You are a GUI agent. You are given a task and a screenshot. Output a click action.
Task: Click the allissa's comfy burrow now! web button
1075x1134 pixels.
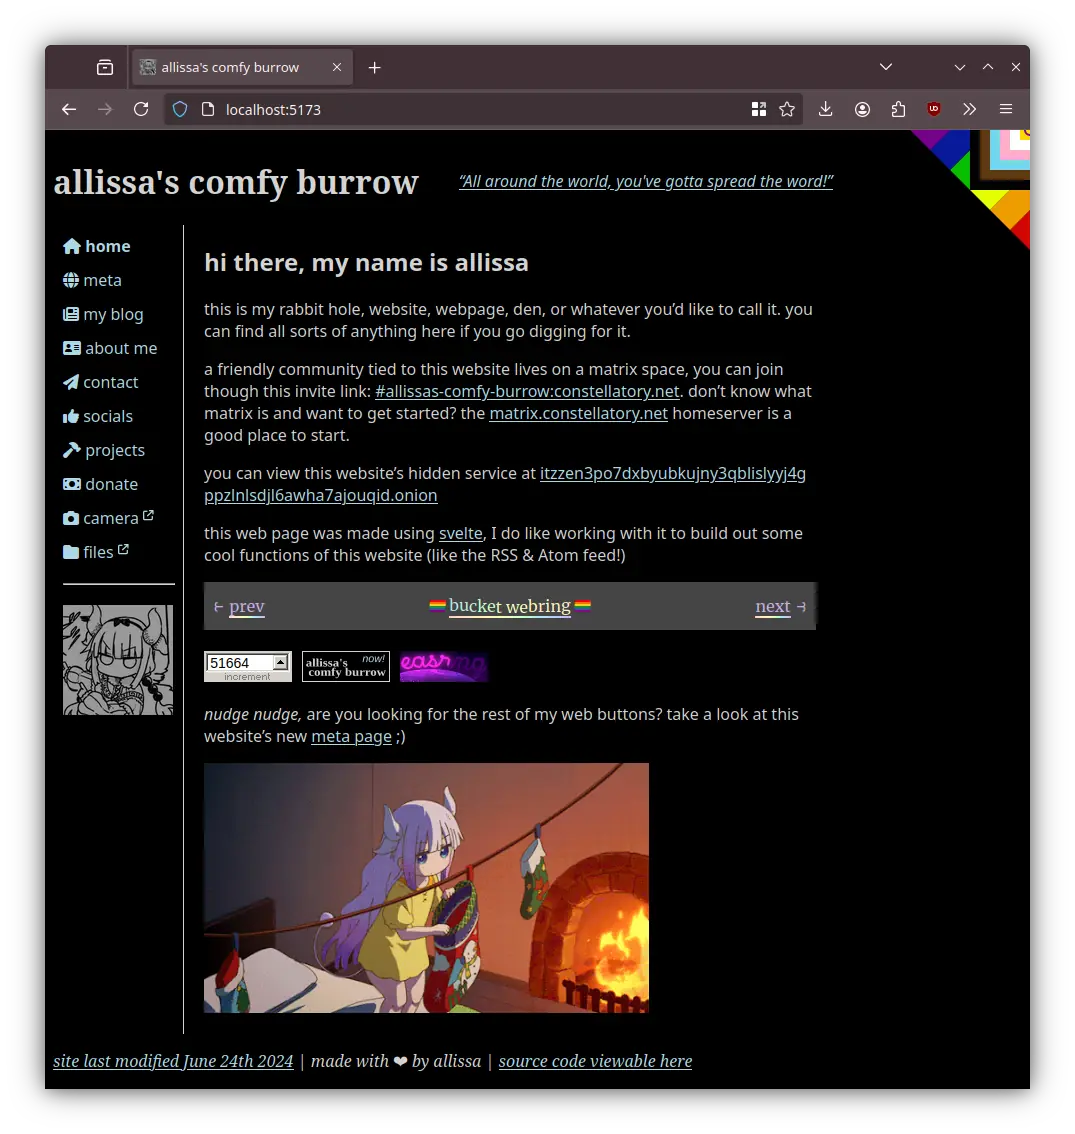click(346, 667)
